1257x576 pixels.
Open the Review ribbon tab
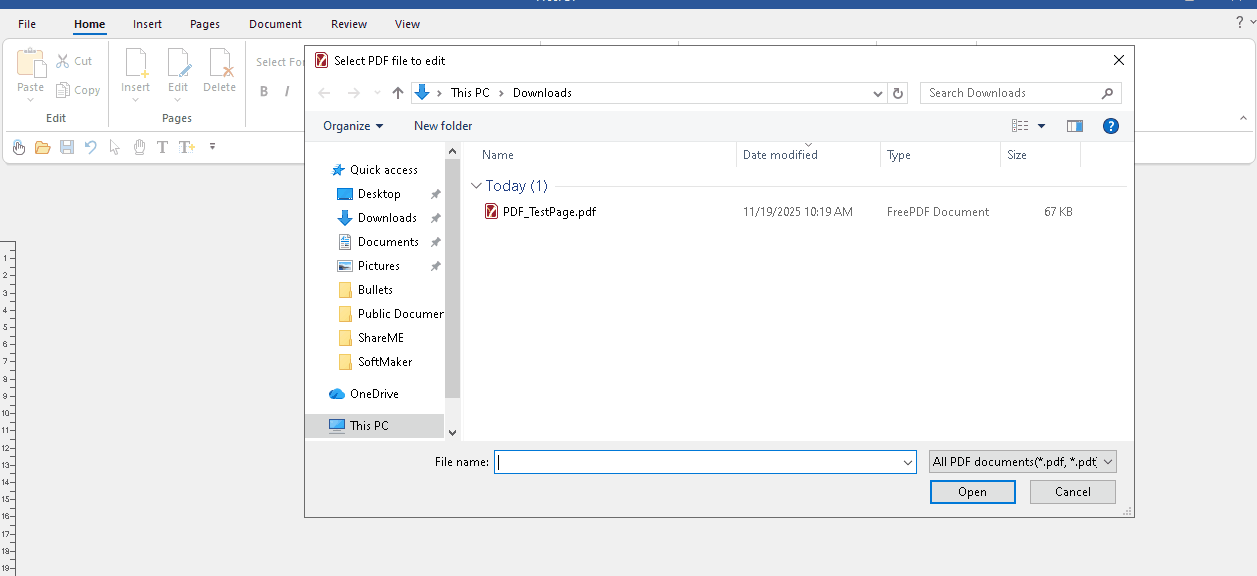click(x=349, y=24)
